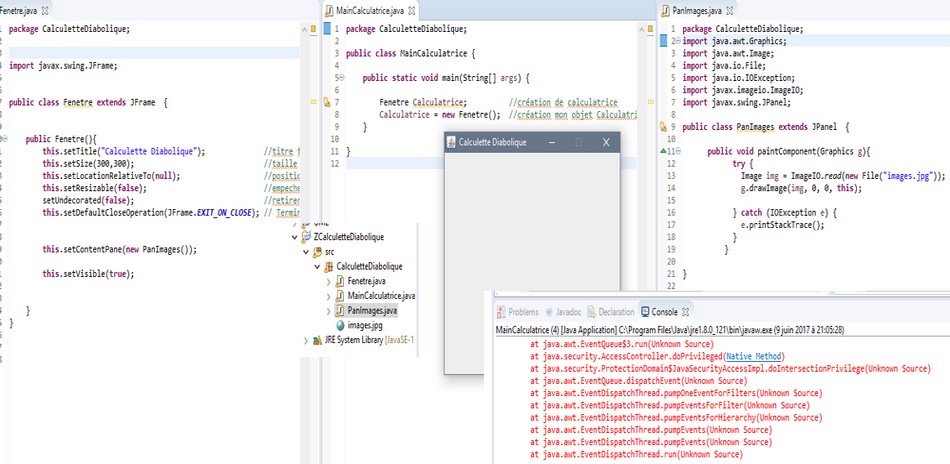This screenshot has width=950, height=464.
Task: Click warning icon beside PanImages class declaration
Action: (664, 127)
